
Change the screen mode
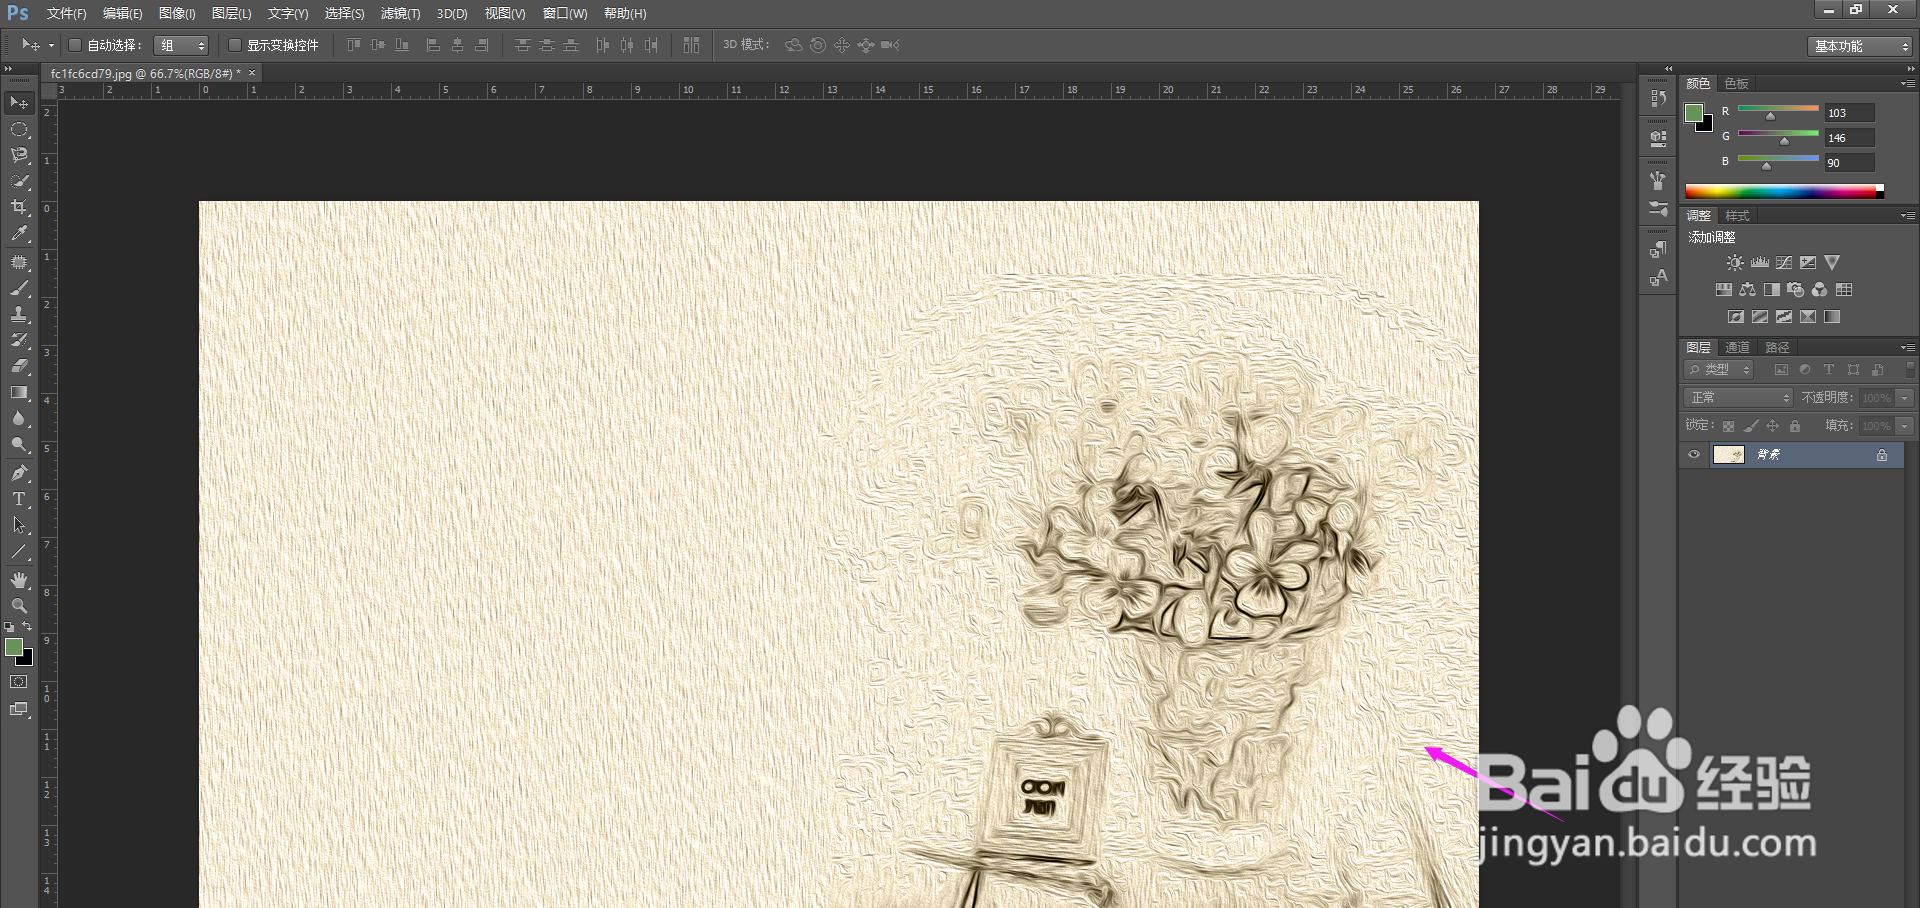click(19, 709)
